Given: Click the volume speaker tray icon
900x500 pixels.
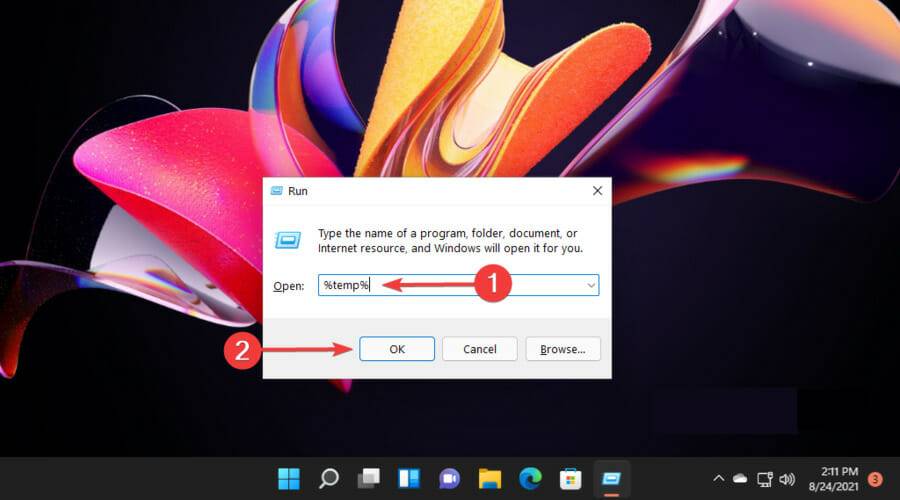Looking at the screenshot, I should click(788, 479).
